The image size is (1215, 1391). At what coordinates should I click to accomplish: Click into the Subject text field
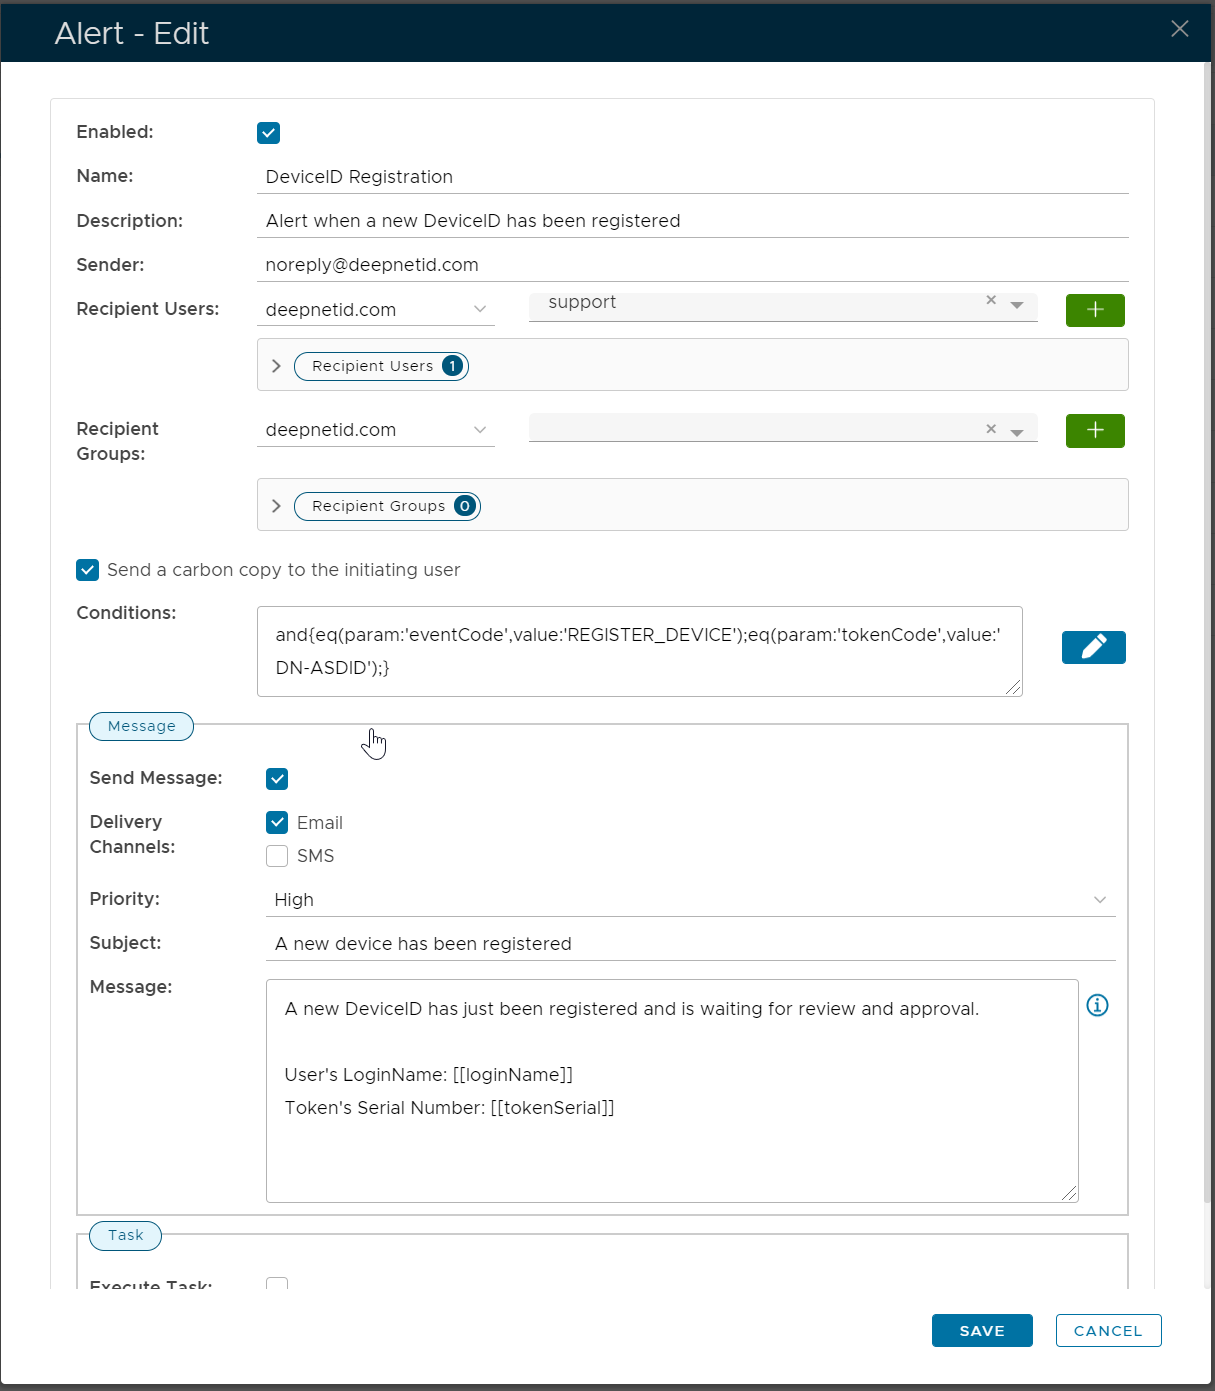[x=690, y=944]
